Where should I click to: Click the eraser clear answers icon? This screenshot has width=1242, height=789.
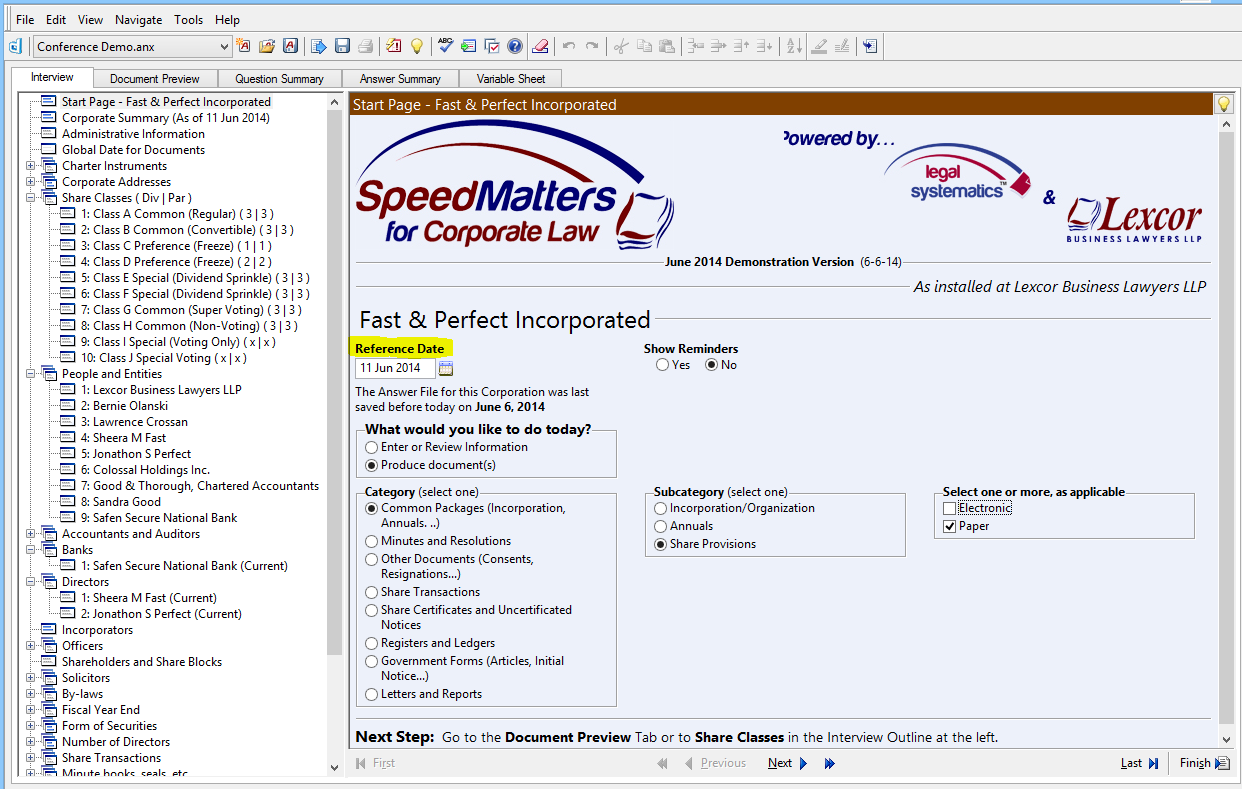point(540,46)
